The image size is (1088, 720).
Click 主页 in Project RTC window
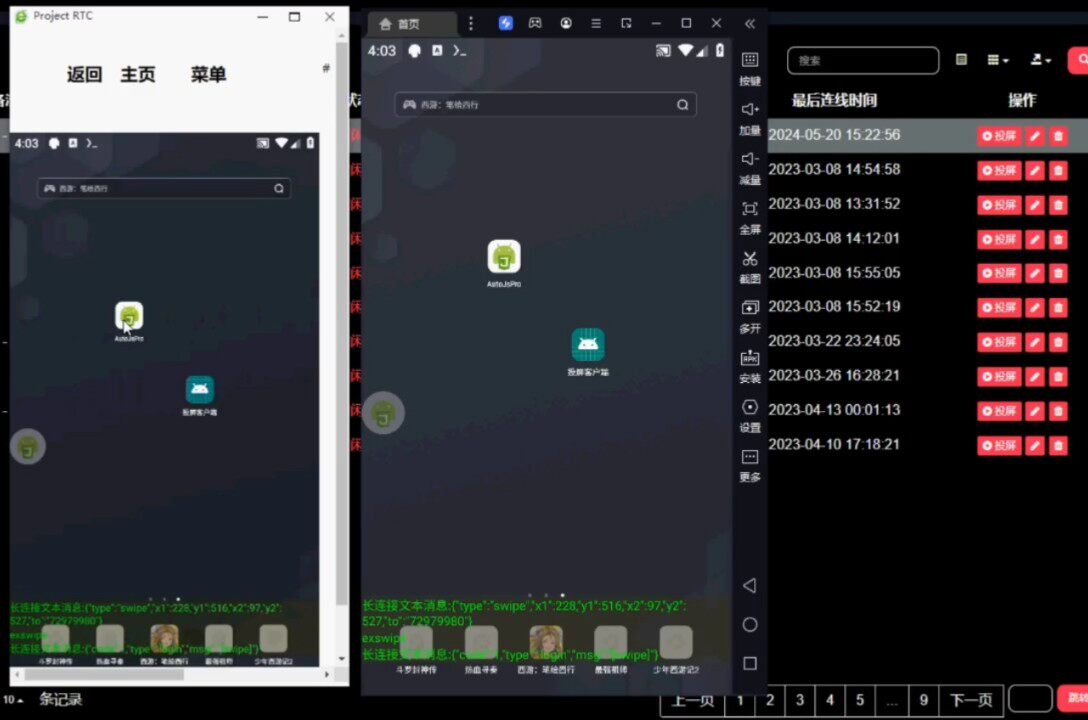coord(138,74)
